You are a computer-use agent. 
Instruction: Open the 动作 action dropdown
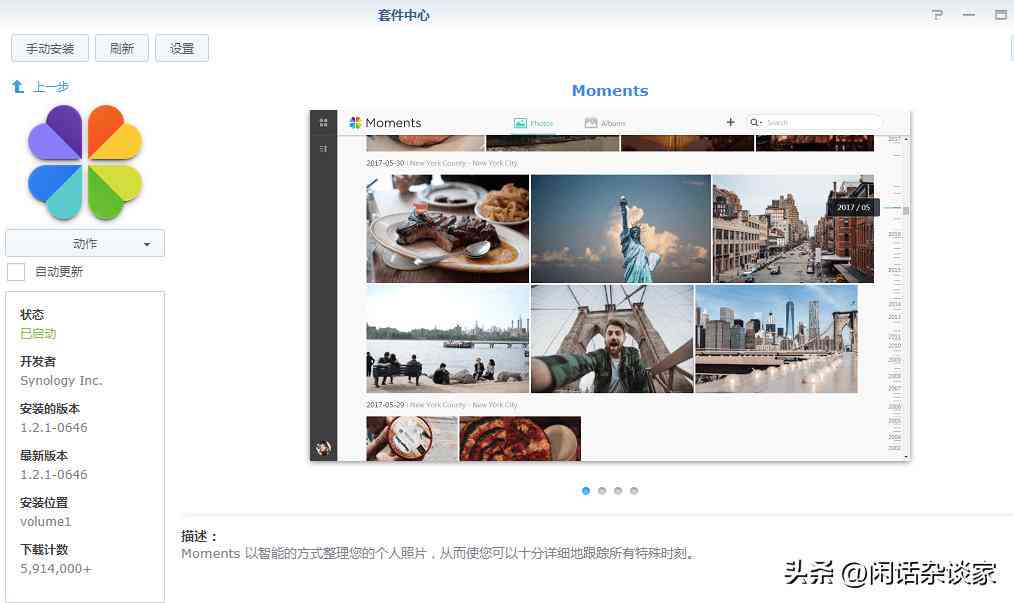85,244
